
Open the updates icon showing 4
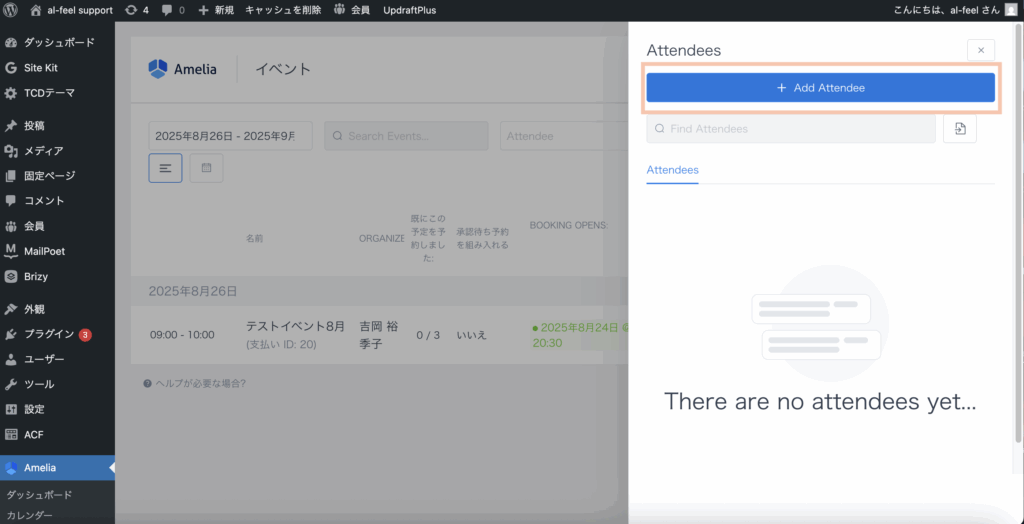(x=138, y=10)
